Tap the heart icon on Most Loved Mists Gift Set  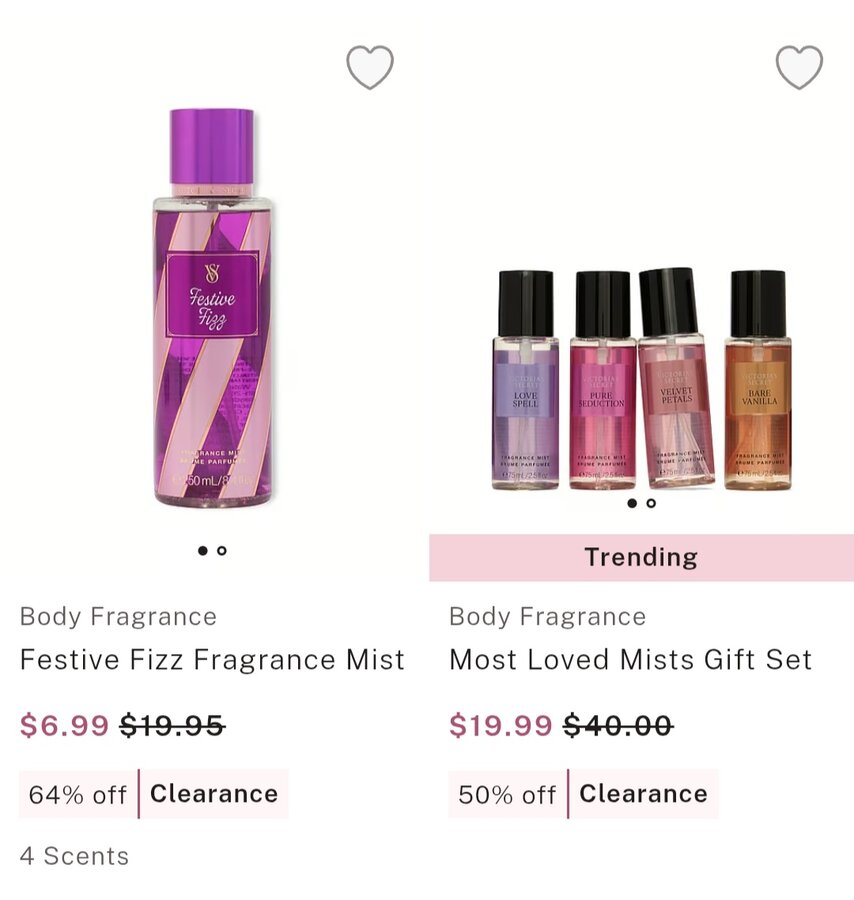(799, 67)
